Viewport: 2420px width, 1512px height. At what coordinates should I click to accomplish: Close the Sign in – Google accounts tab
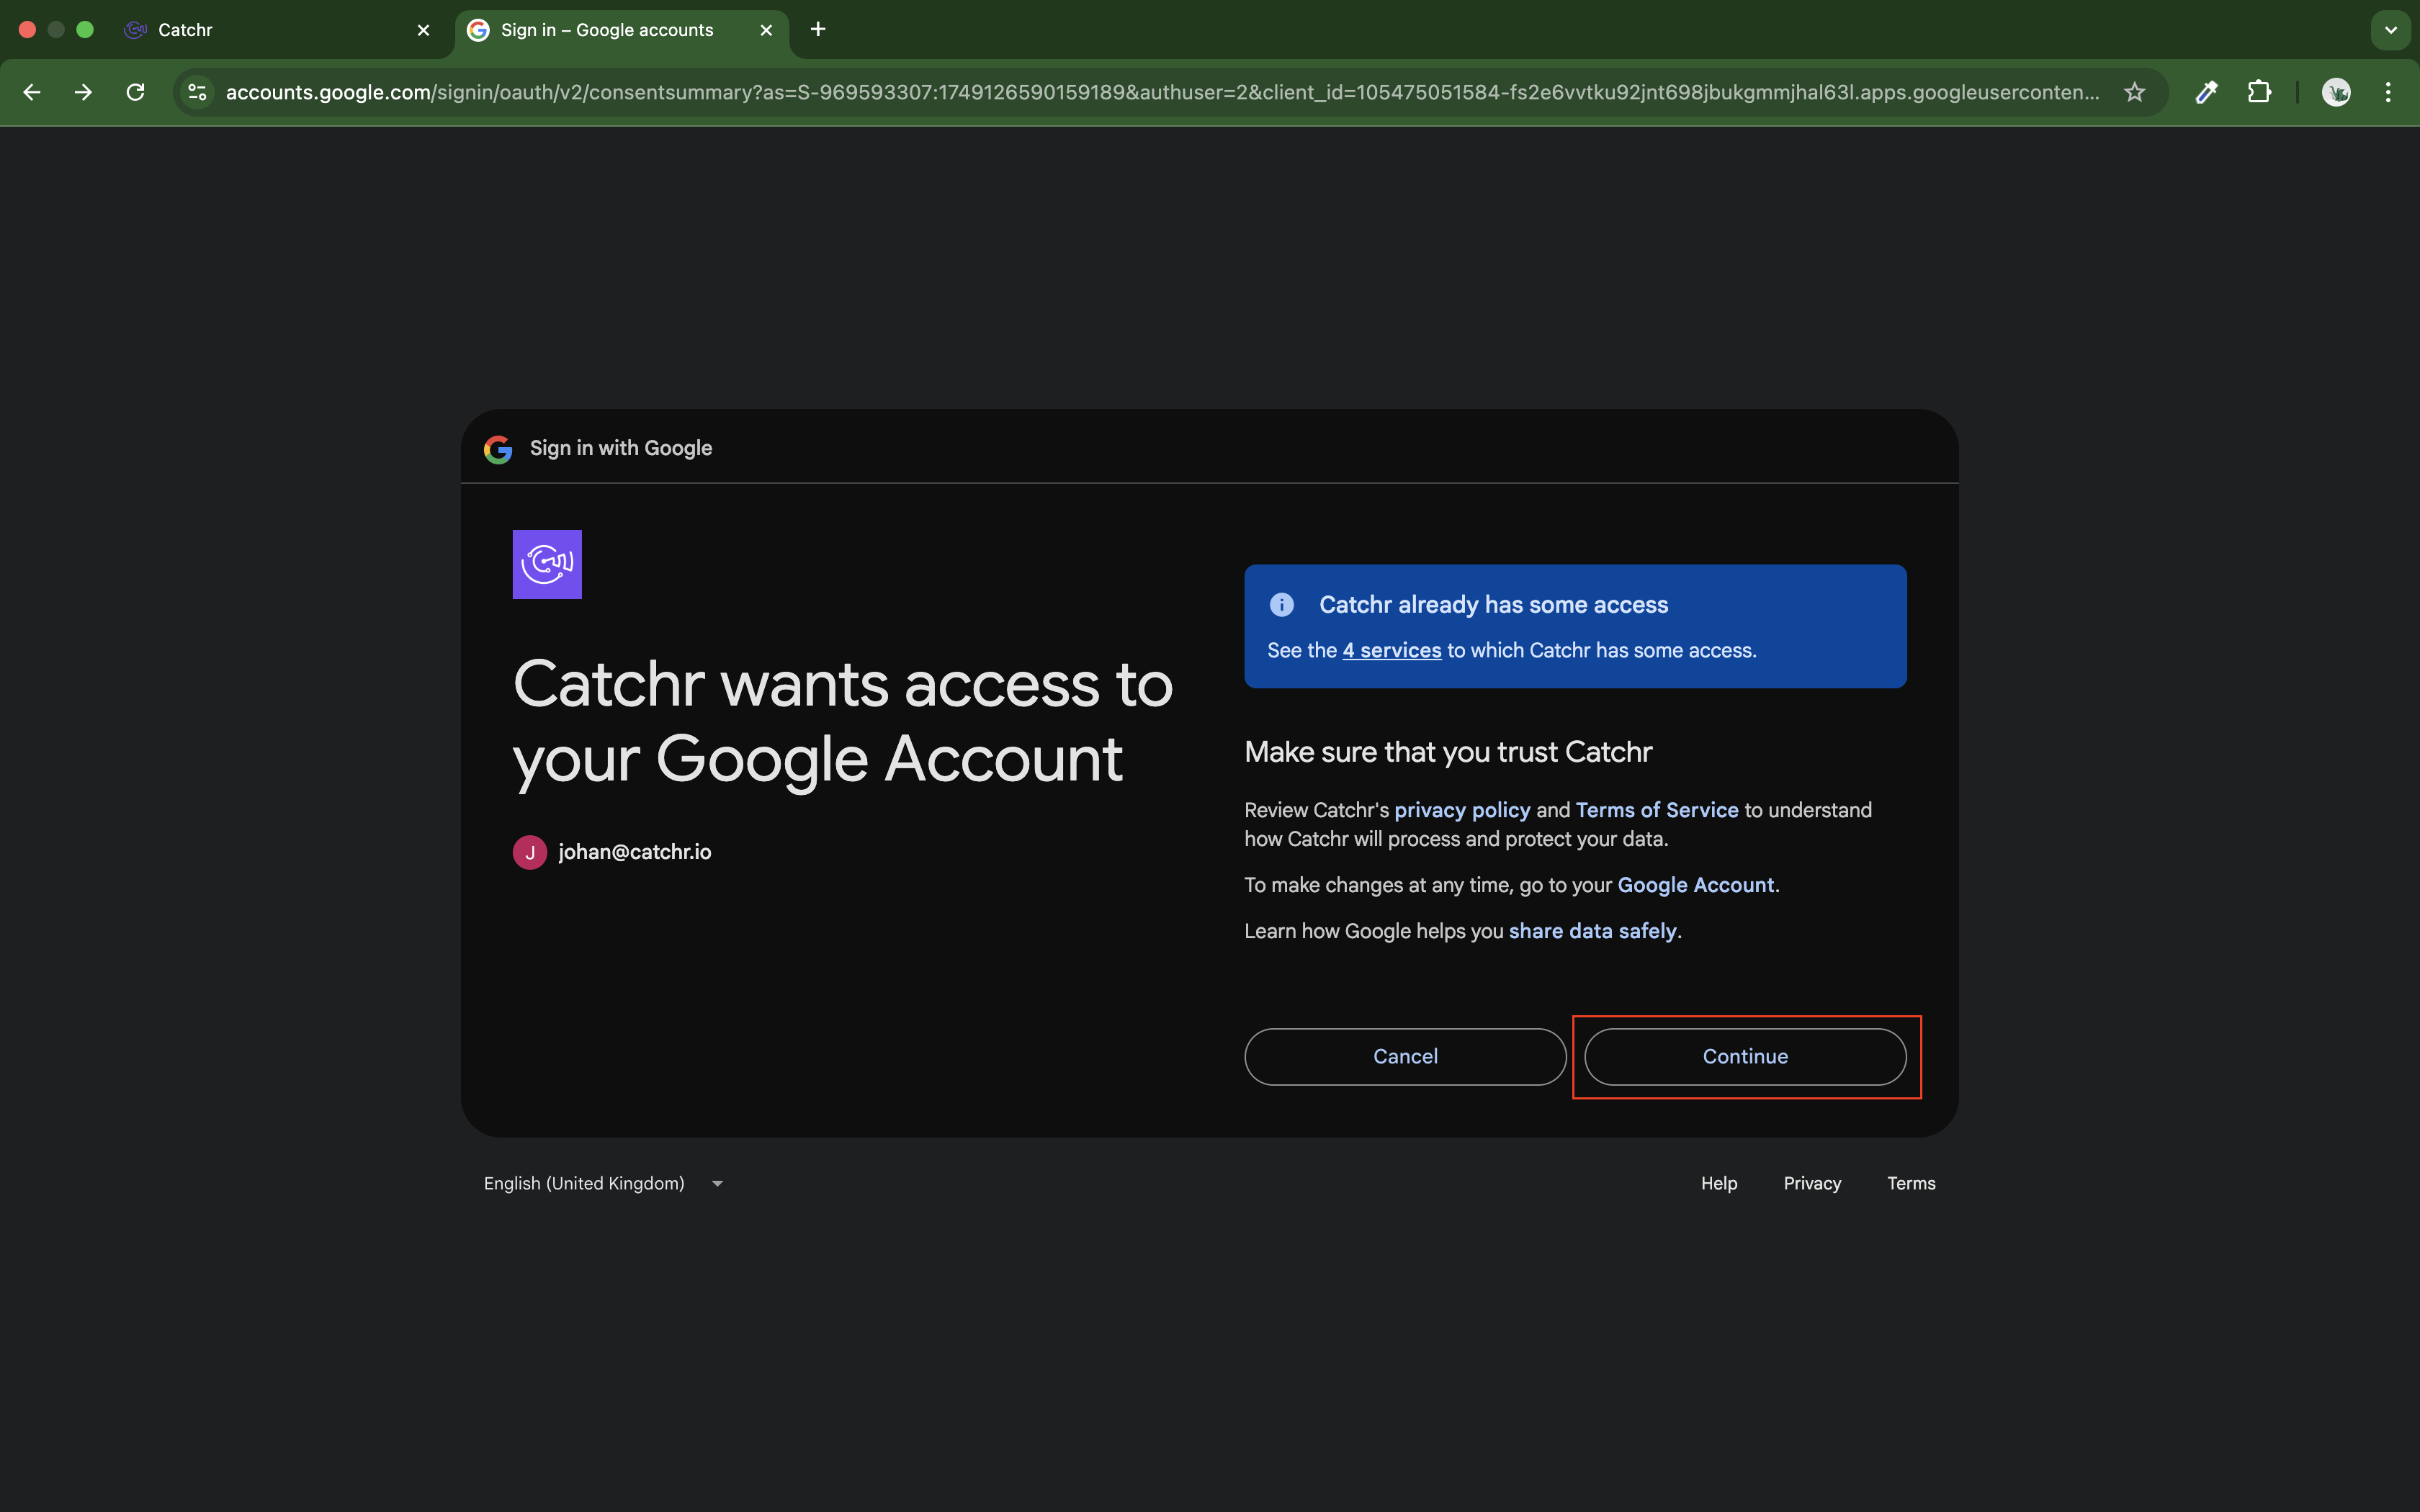[766, 30]
